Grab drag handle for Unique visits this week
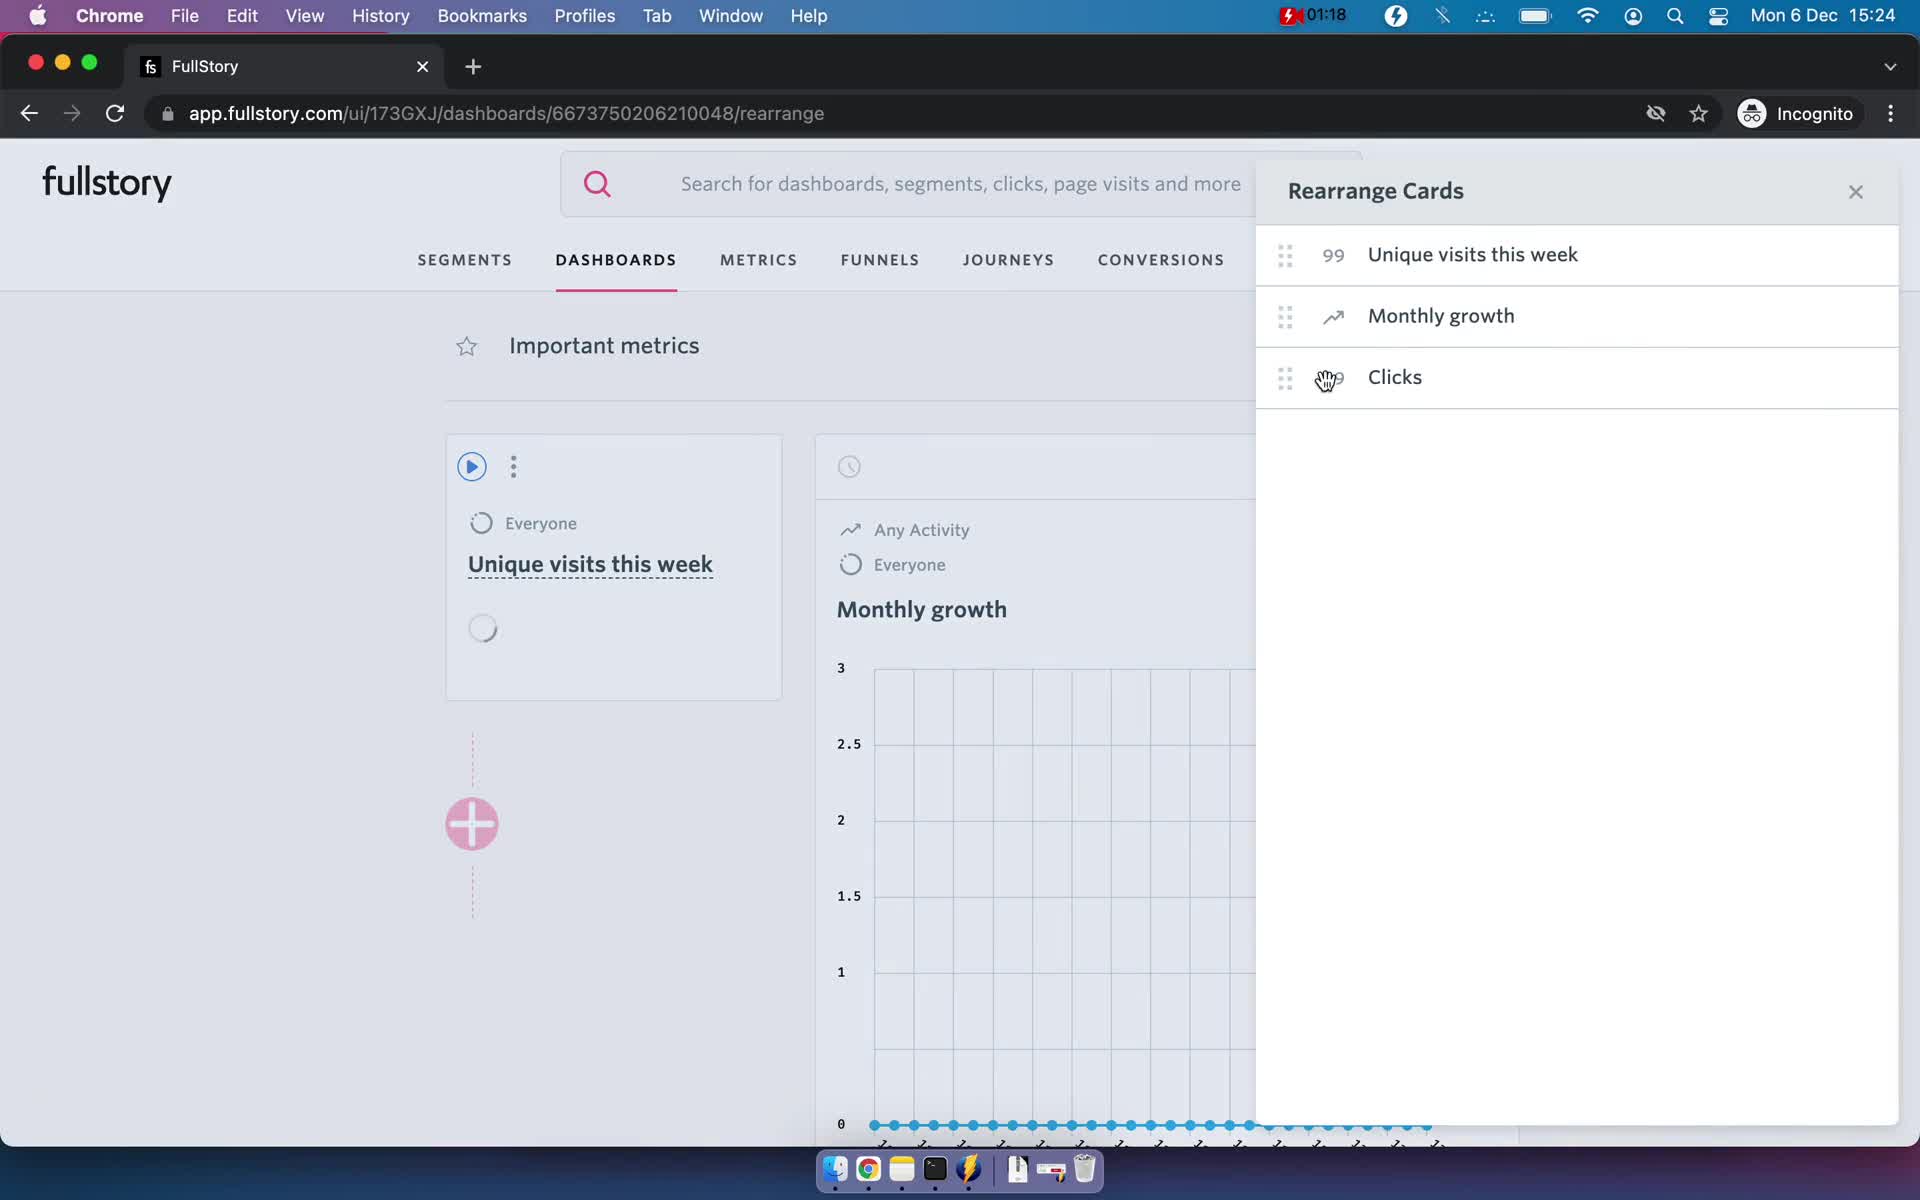Image resolution: width=1920 pixels, height=1200 pixels. pyautogui.click(x=1285, y=256)
